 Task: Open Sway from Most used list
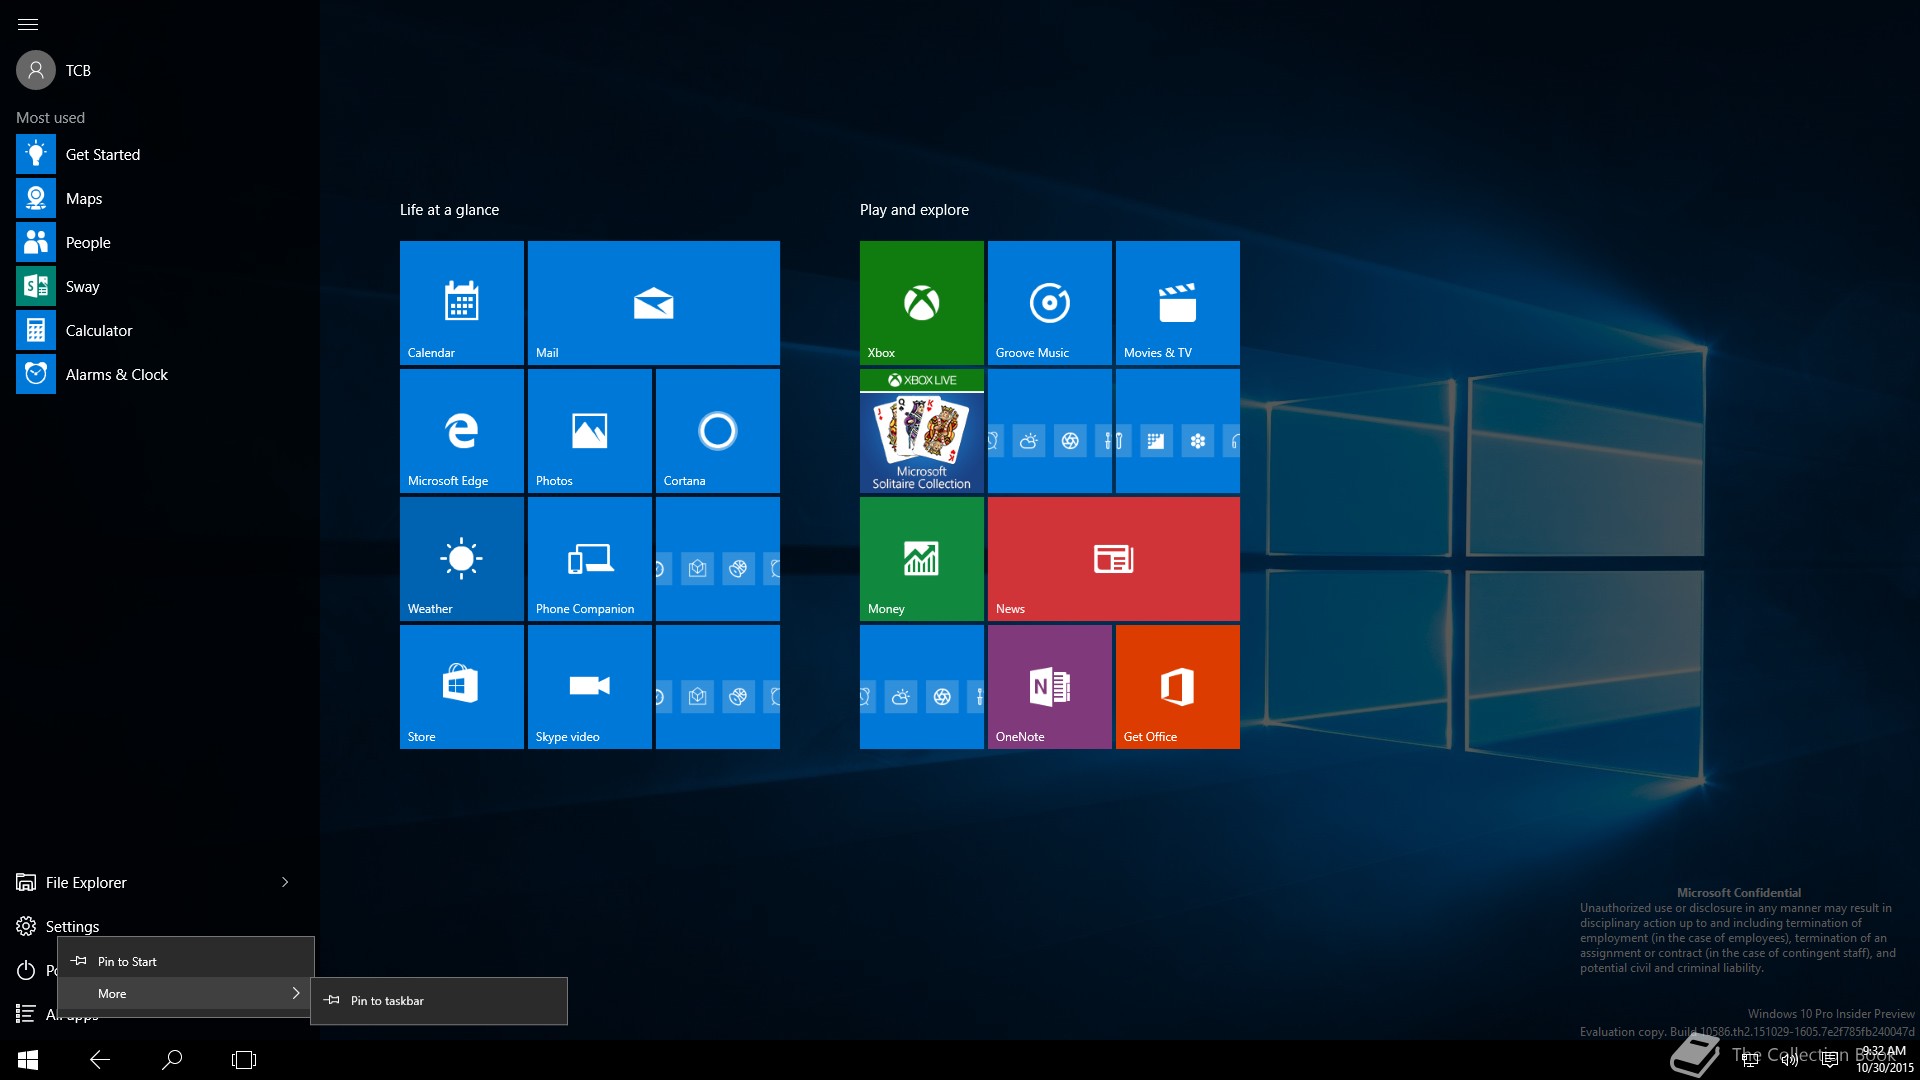160,286
